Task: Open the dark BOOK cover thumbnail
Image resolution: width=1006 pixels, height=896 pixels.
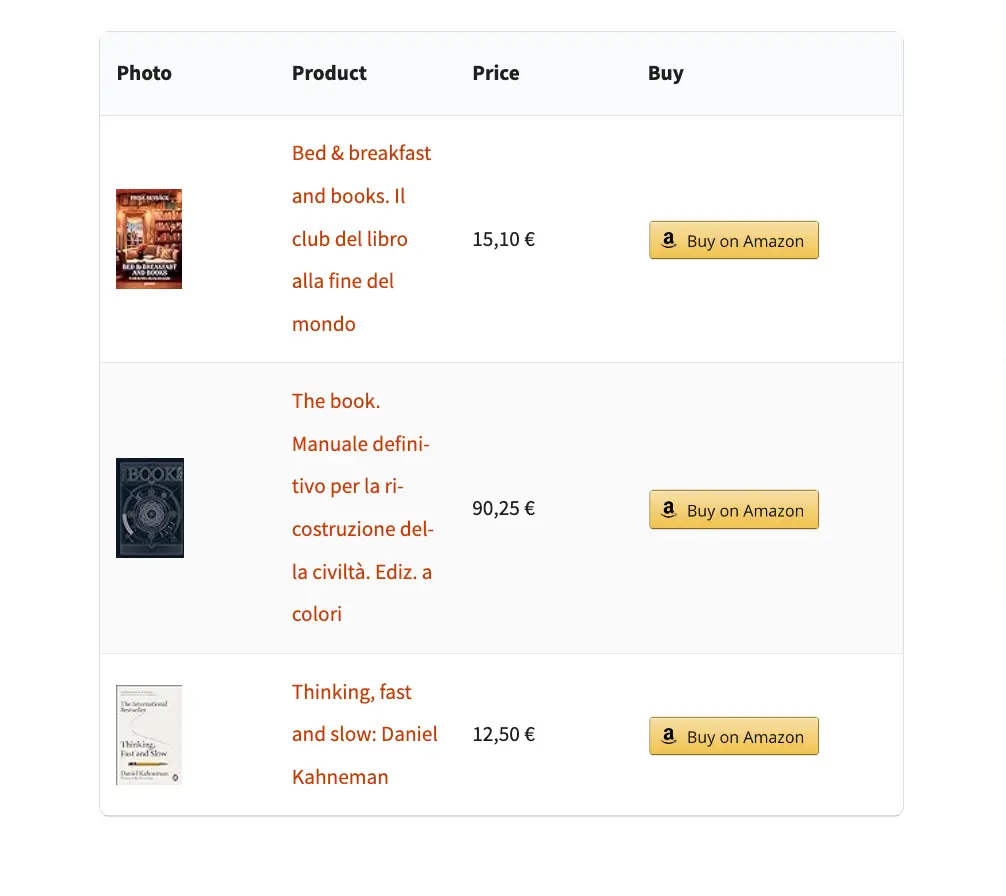Action: [x=150, y=508]
